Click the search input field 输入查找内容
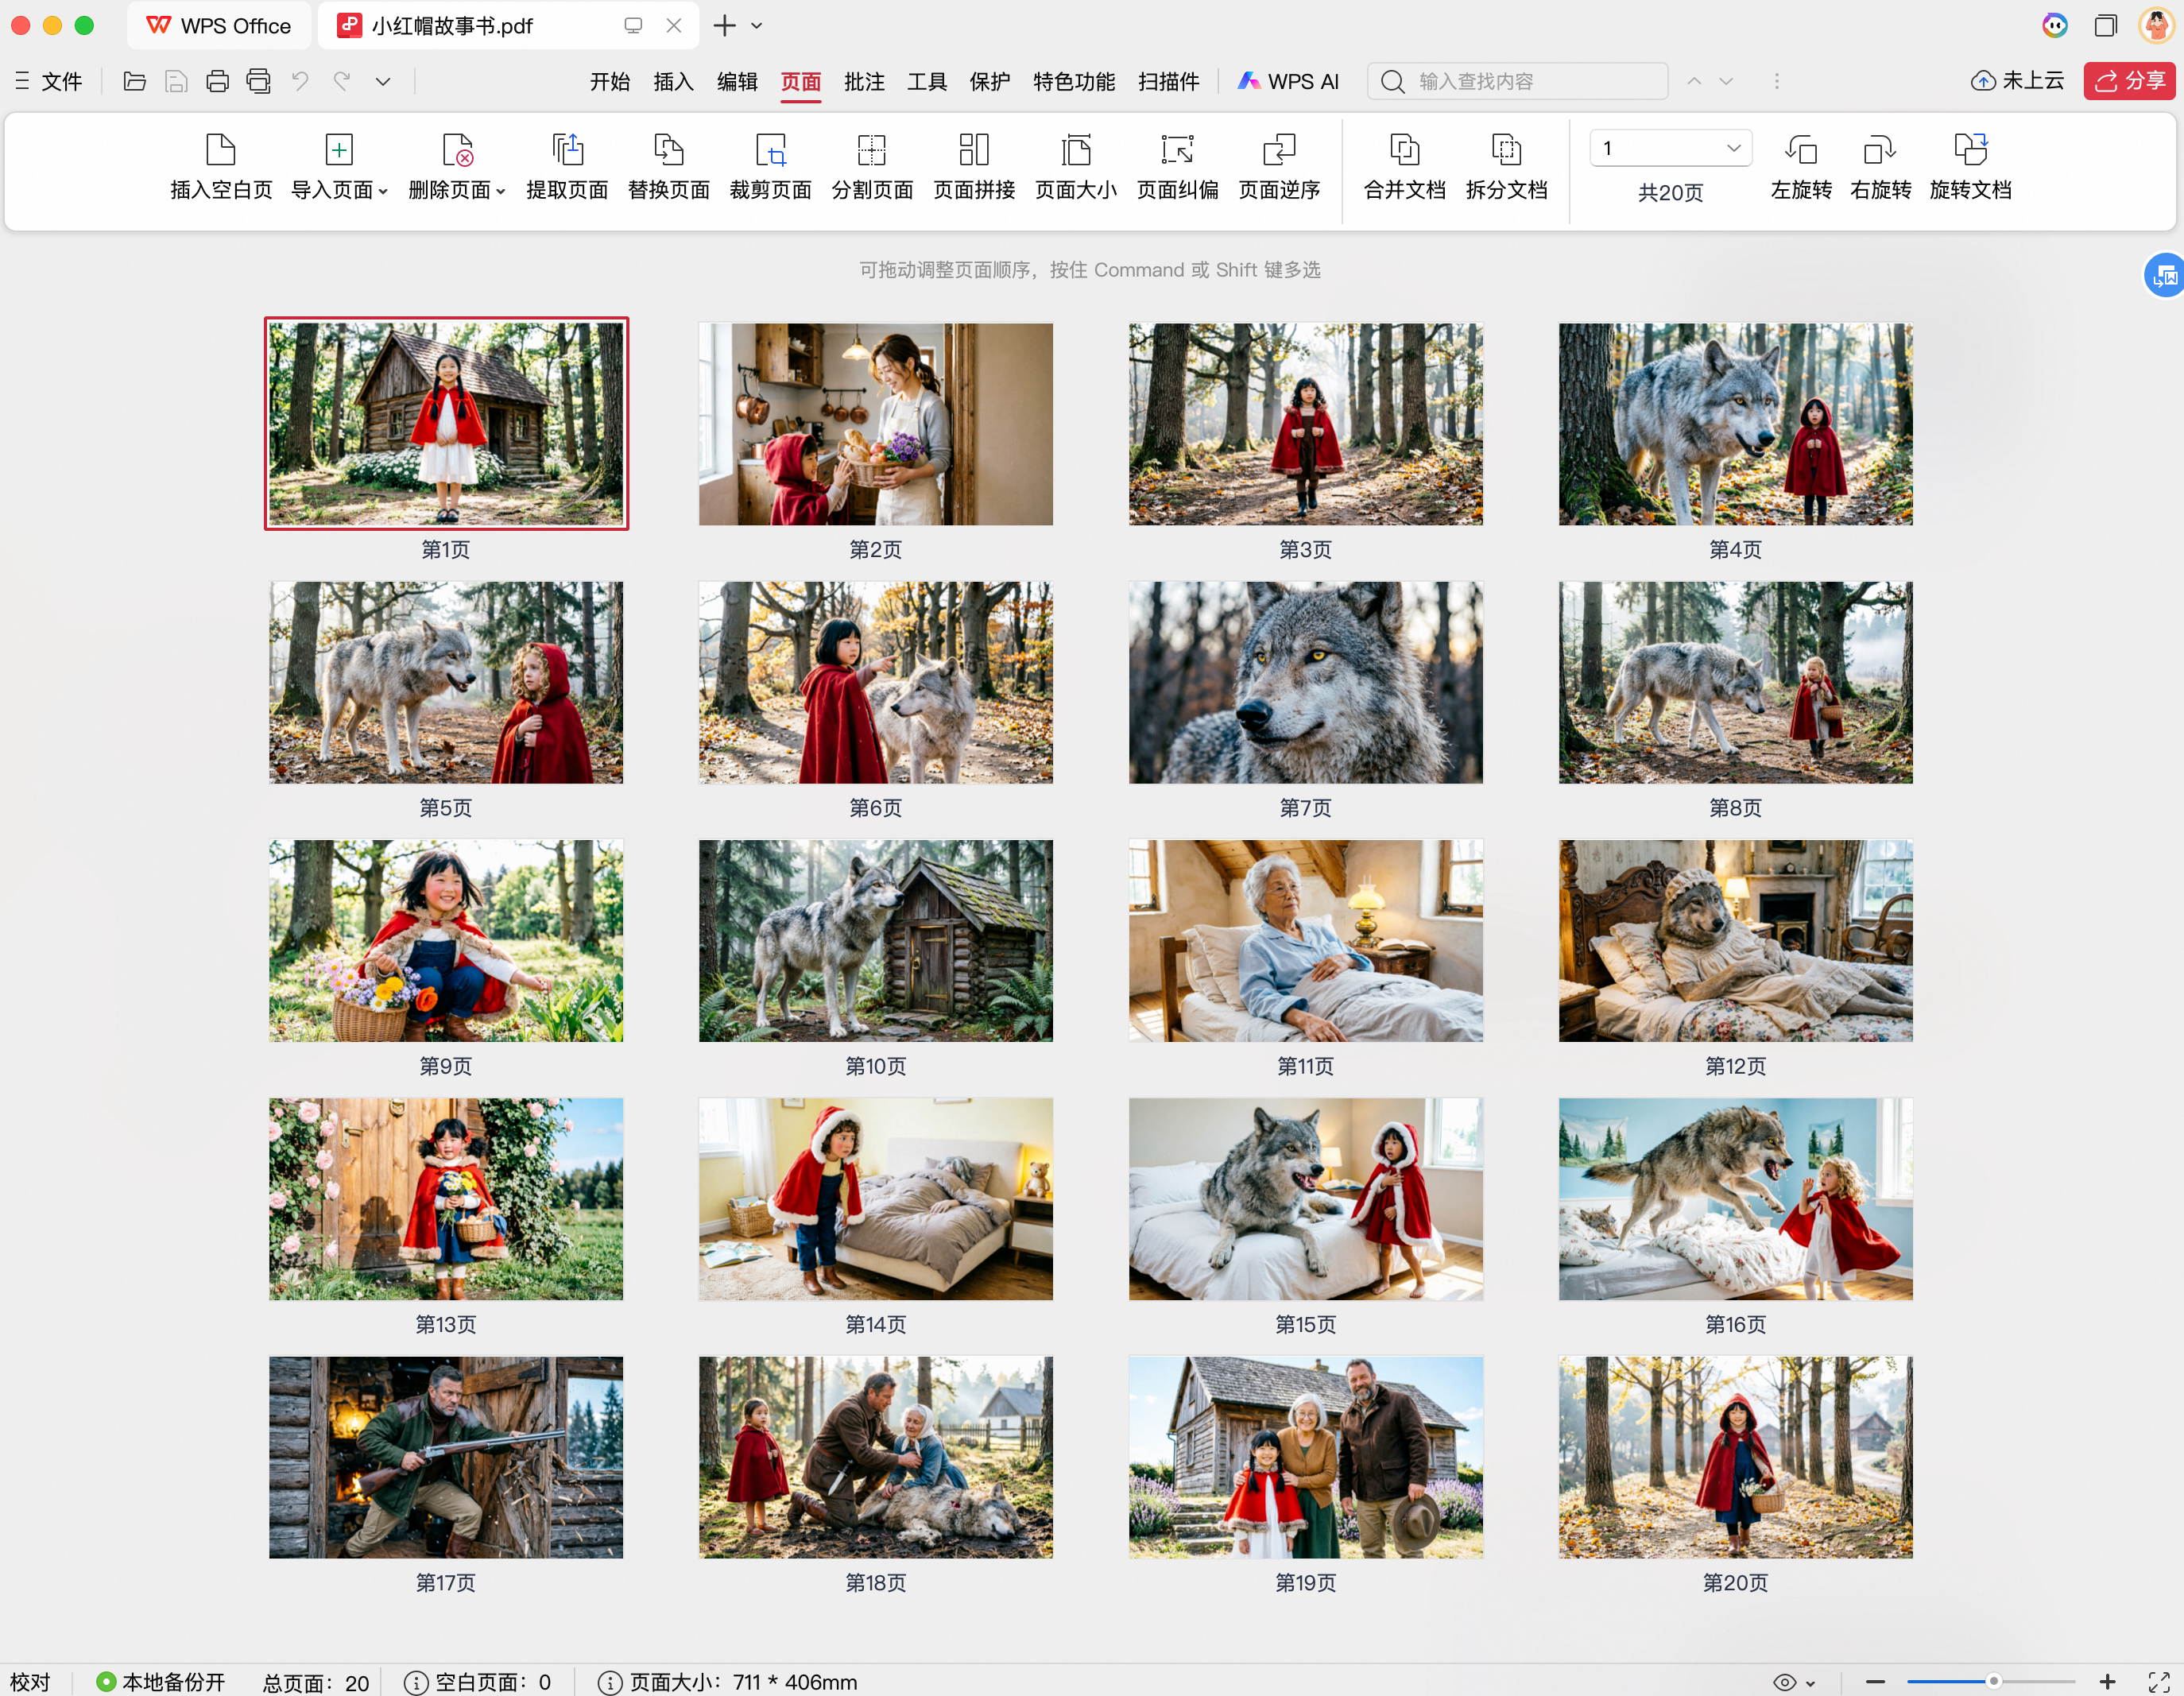This screenshot has height=1696, width=2184. (1517, 81)
